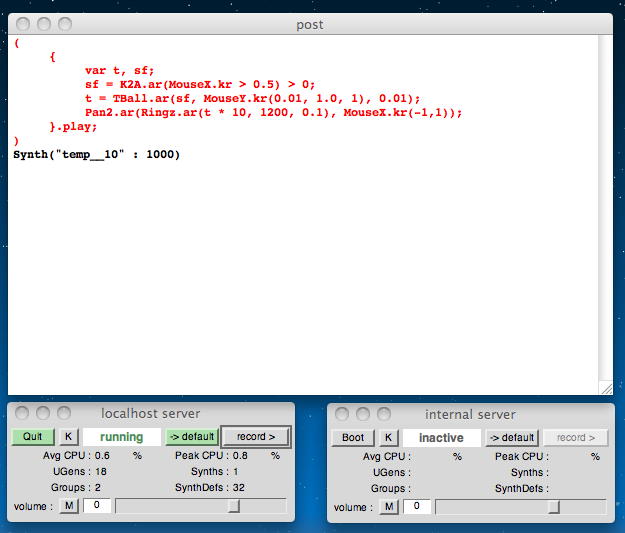Image resolution: width=625 pixels, height=533 pixels.
Task: Click the K button in localhost server
Action: click(69, 437)
